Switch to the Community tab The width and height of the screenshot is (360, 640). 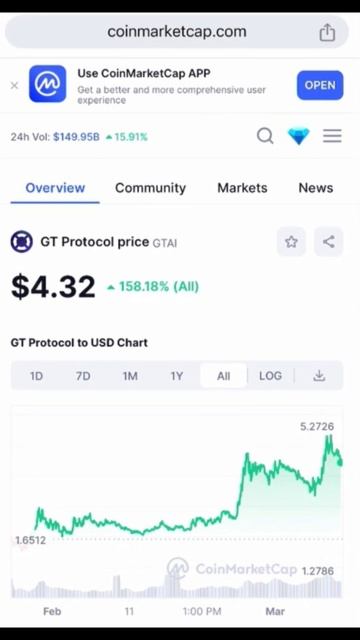150,188
